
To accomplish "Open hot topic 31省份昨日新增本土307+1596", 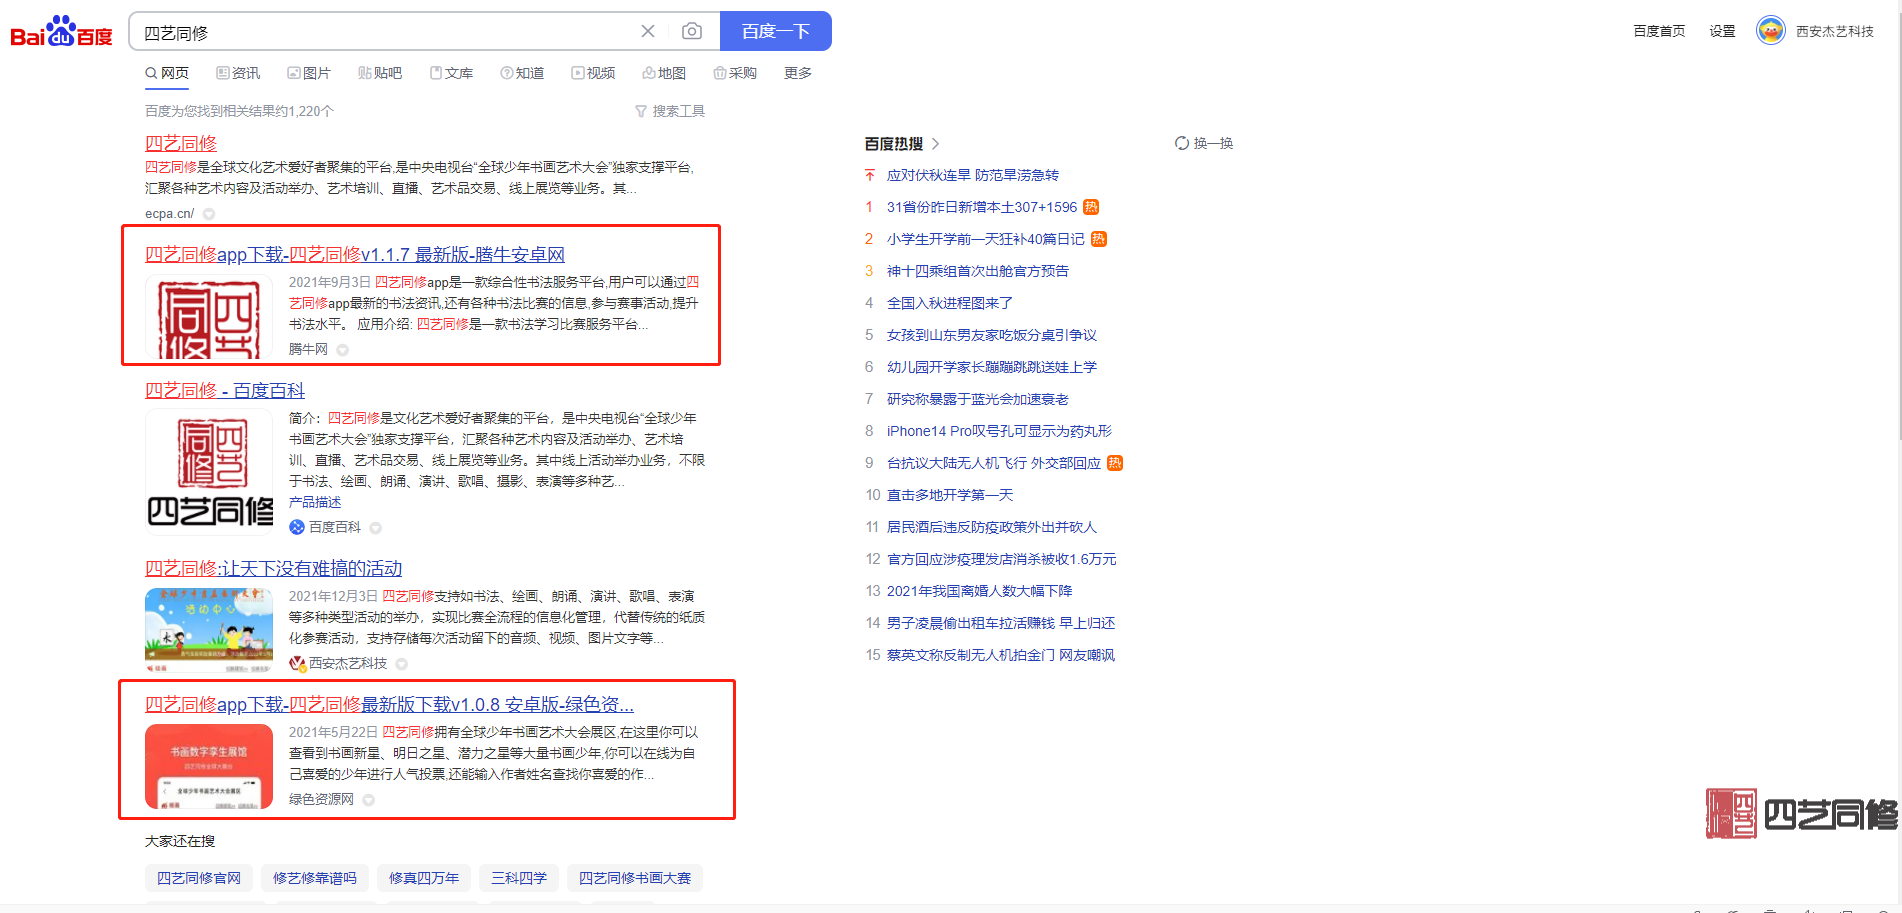I will pos(982,207).
